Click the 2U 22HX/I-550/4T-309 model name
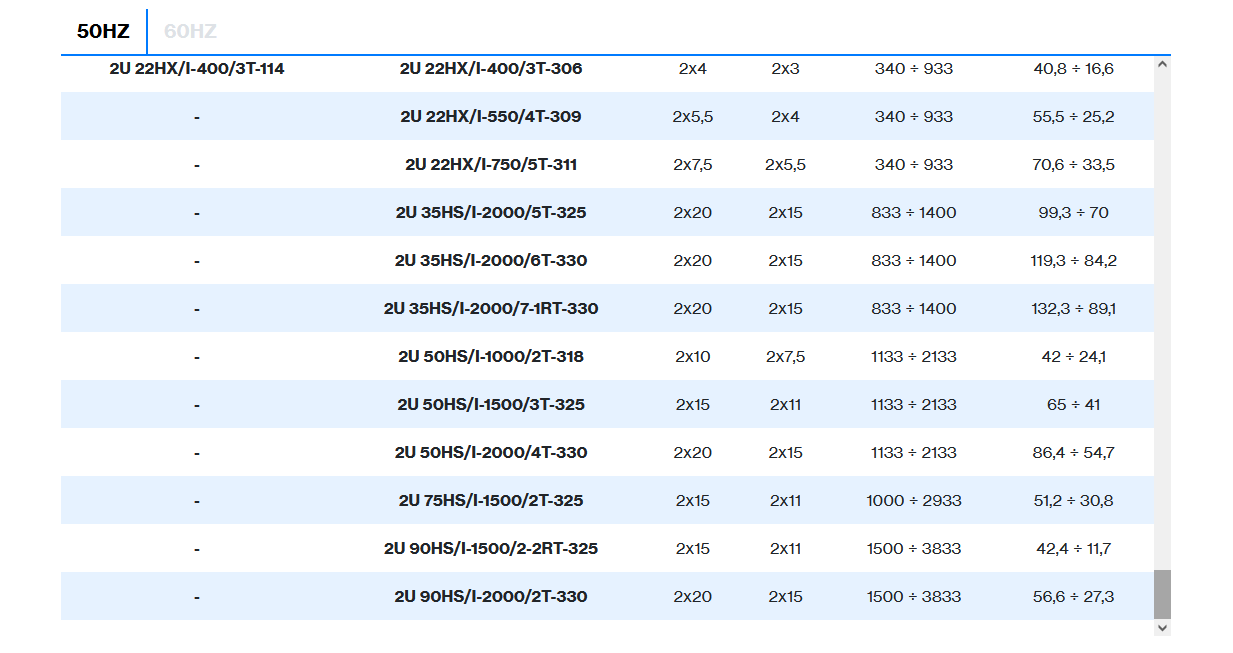Viewport: 1233px width, 653px height. click(491, 117)
